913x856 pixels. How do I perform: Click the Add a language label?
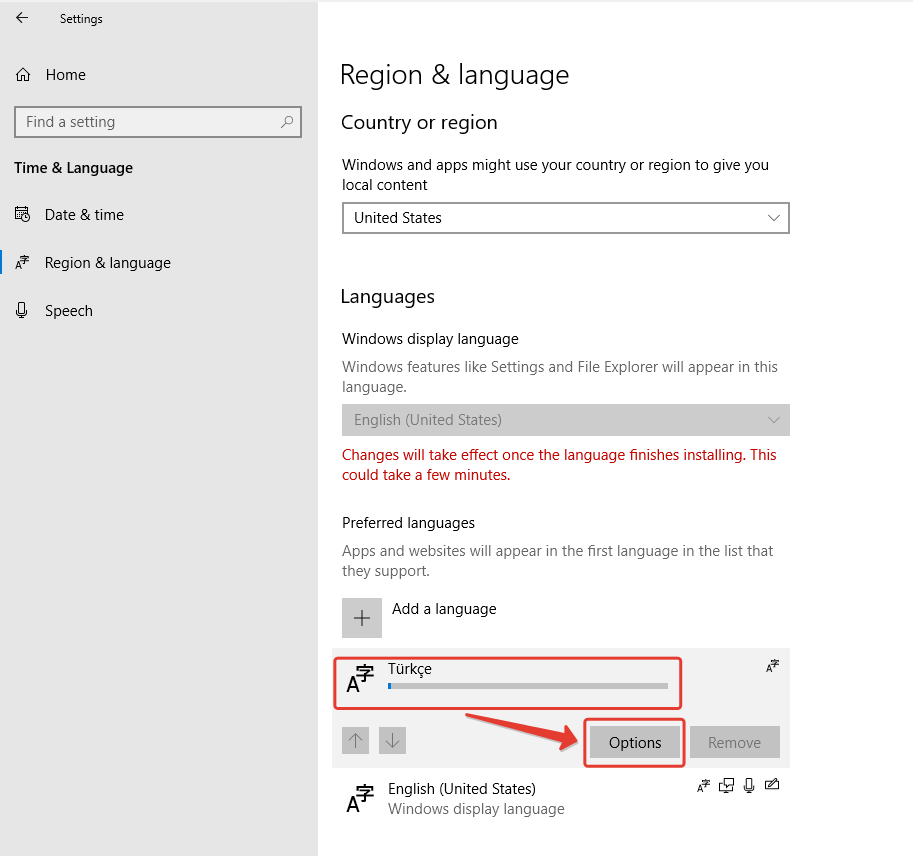(444, 609)
